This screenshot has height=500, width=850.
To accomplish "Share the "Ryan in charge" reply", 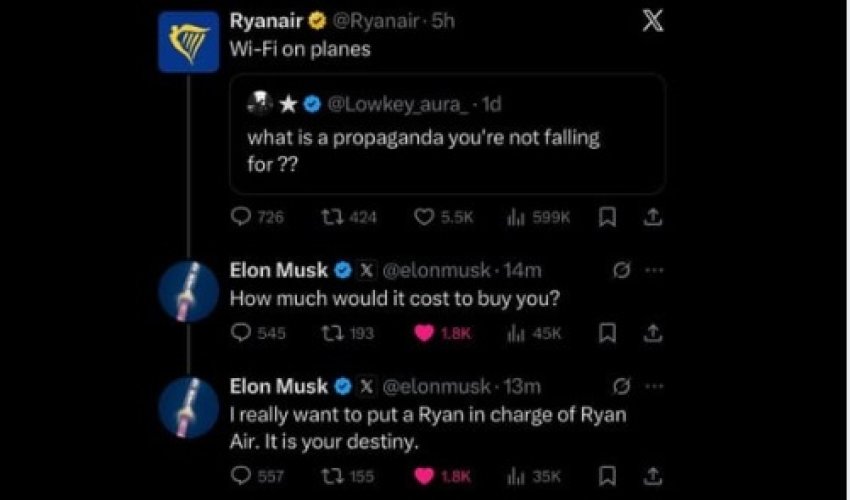I will [x=651, y=477].
